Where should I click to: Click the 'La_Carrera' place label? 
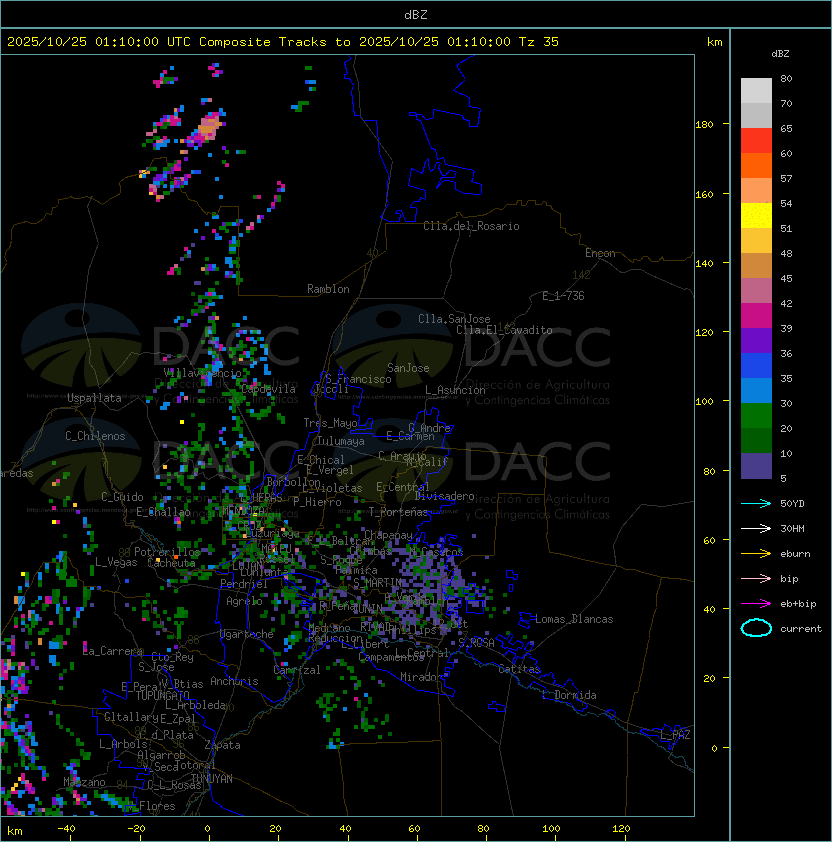point(113,651)
